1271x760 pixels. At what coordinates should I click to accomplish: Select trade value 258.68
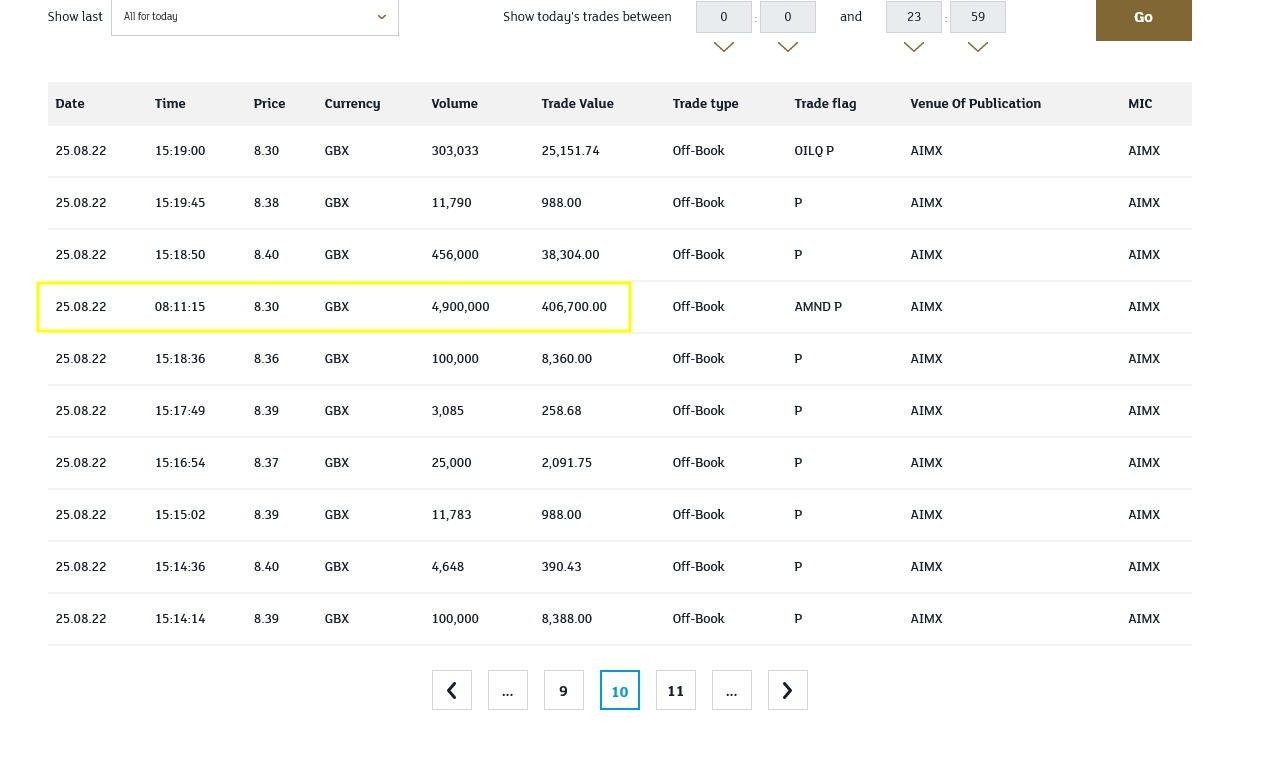561,411
